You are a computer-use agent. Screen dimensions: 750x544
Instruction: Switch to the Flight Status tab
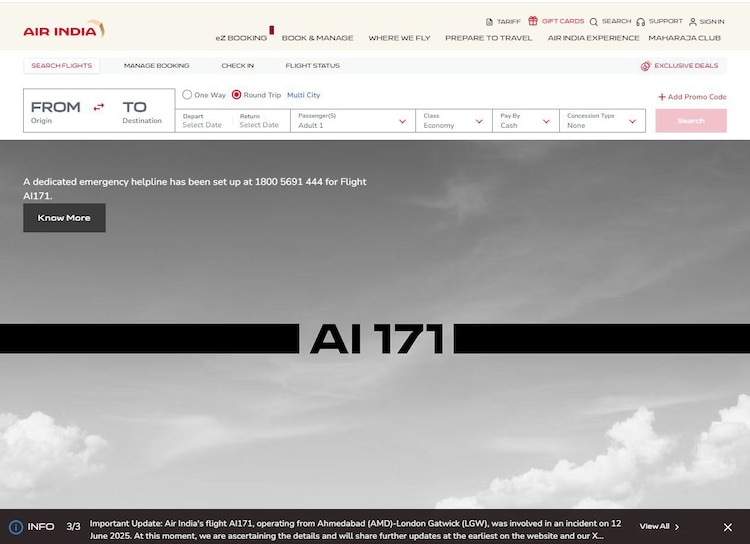coord(312,66)
